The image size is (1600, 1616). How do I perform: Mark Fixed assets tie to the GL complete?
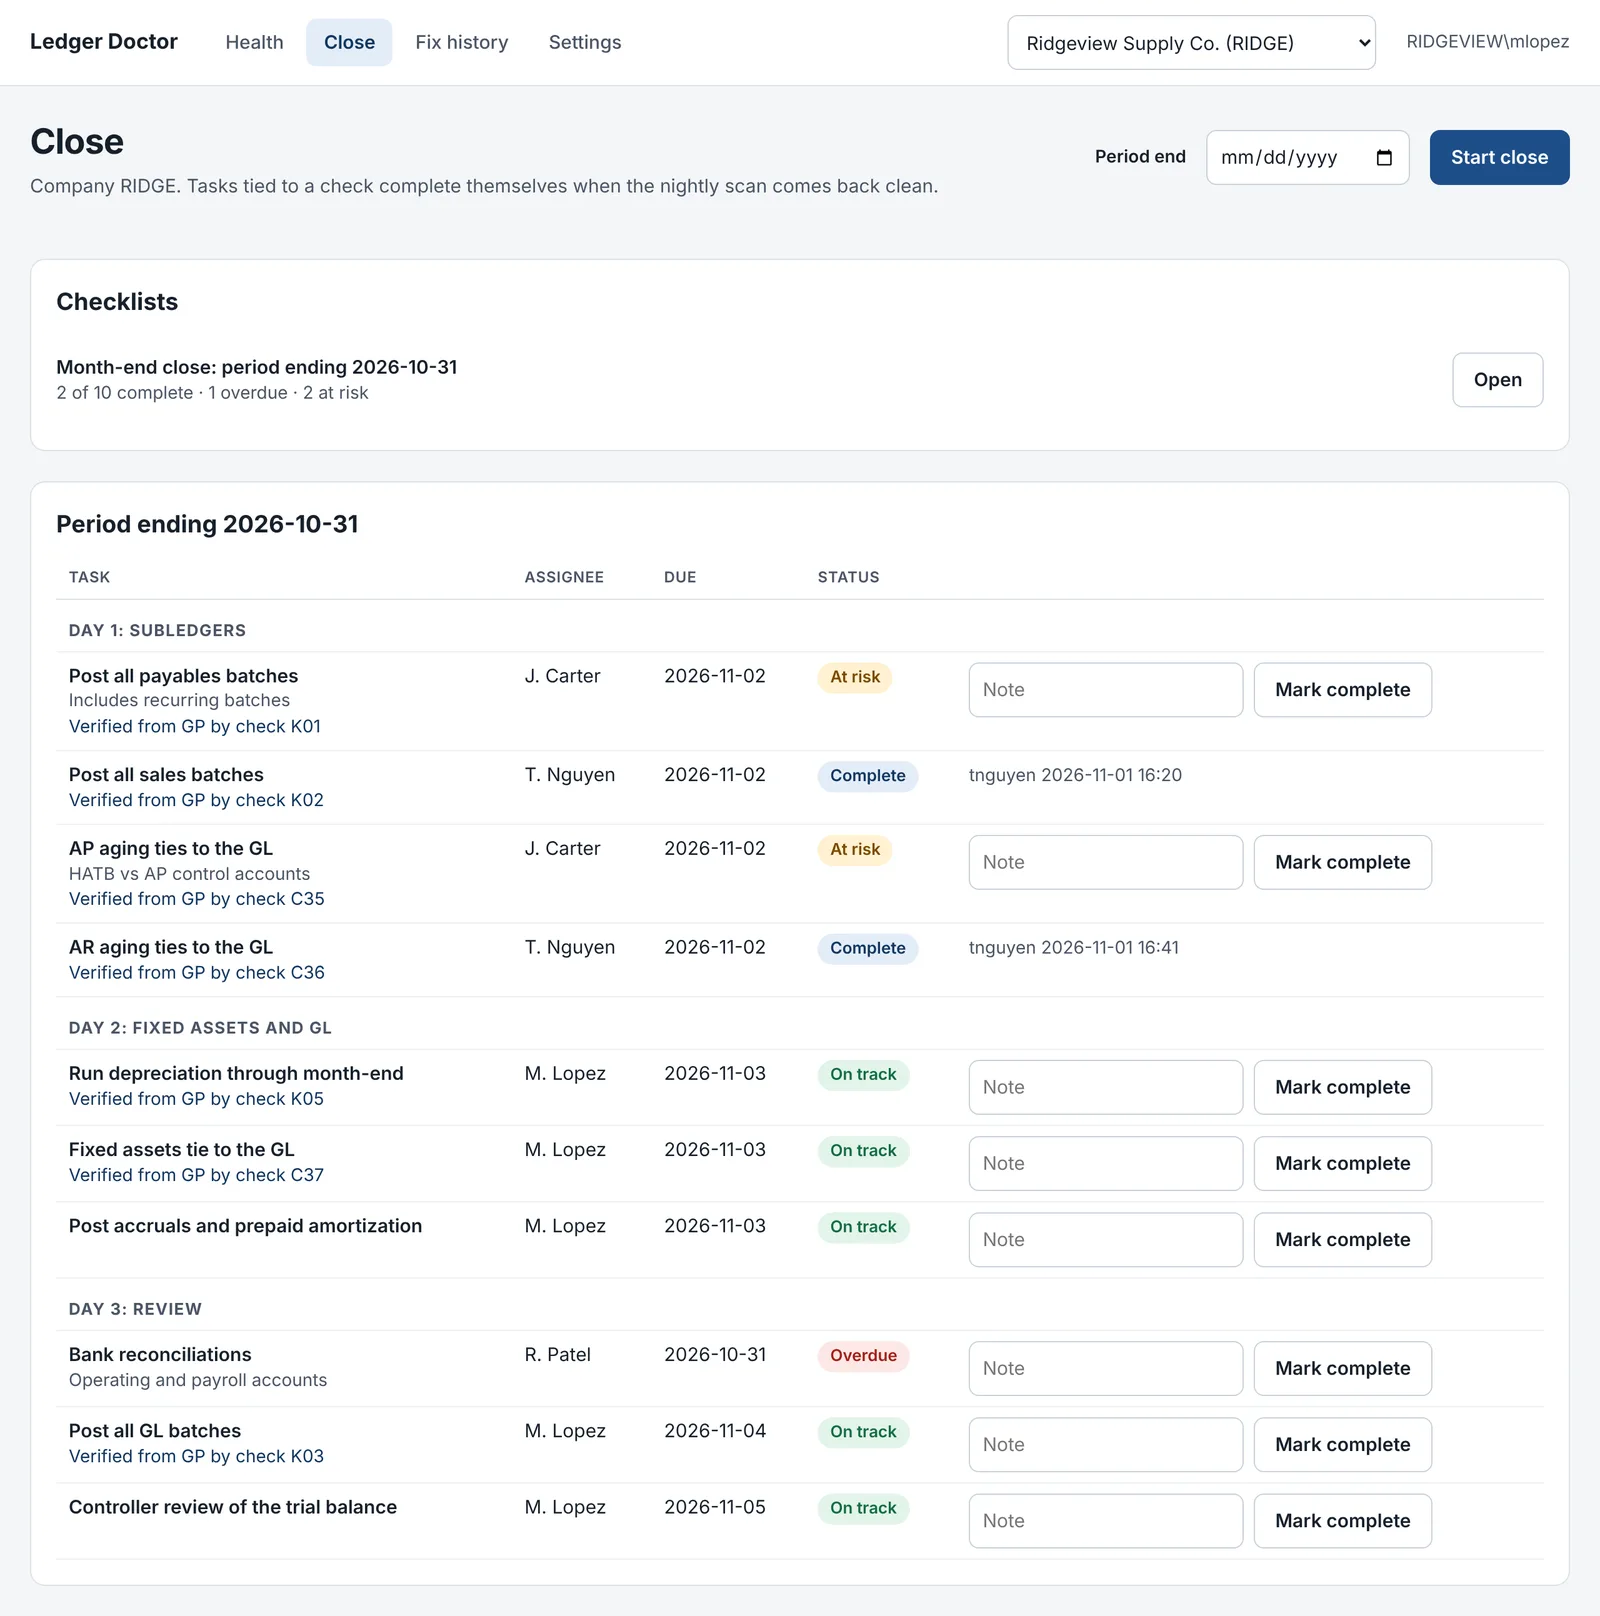pos(1342,1163)
